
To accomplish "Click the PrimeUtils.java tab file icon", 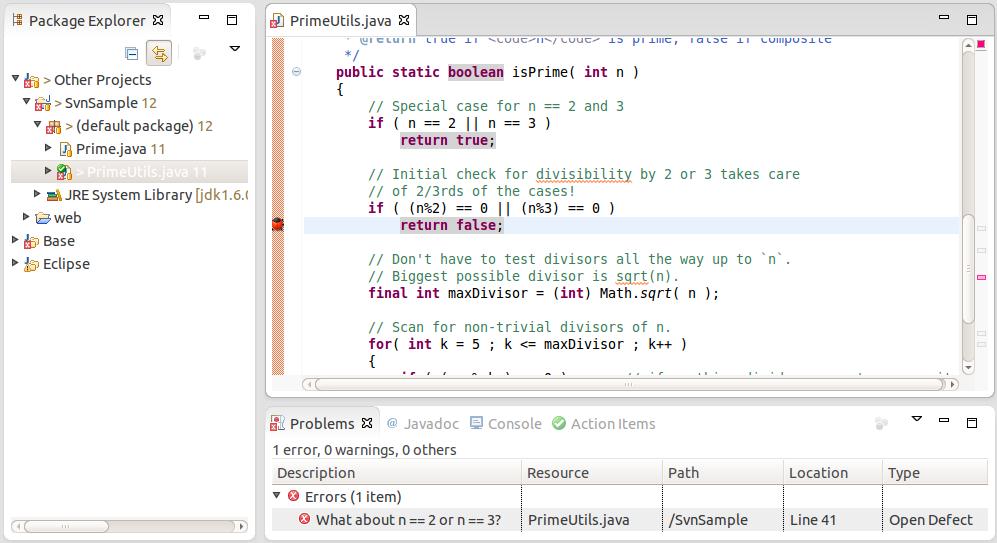I will pos(277,22).
